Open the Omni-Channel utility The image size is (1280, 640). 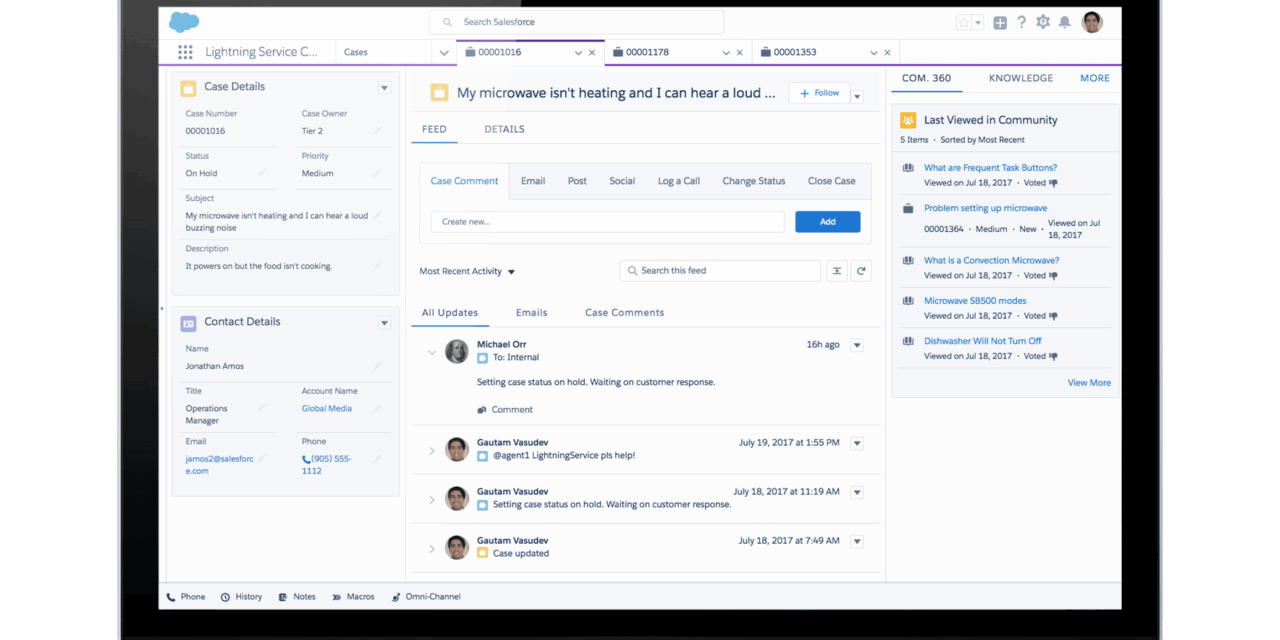coord(426,597)
